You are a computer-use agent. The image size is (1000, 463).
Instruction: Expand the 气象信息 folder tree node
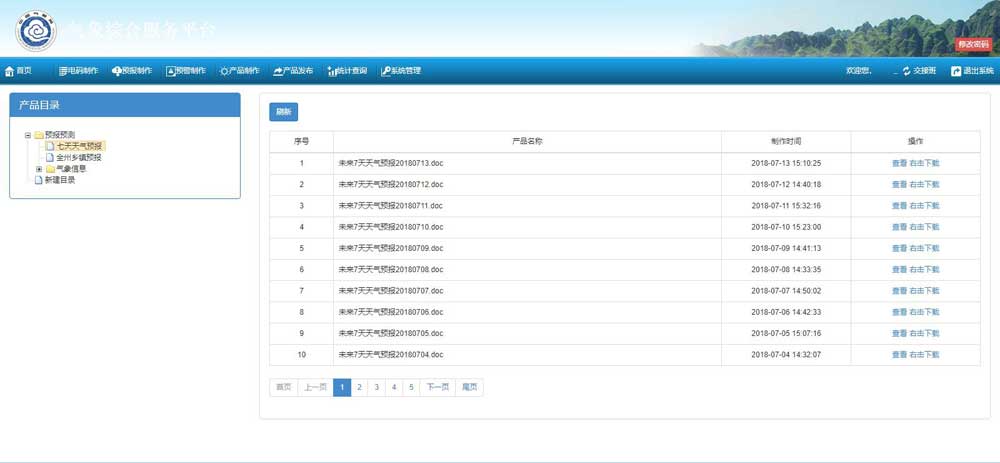(x=39, y=169)
